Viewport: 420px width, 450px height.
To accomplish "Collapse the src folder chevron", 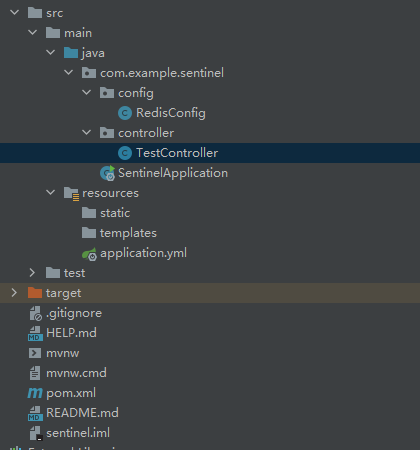I will 15,13.
